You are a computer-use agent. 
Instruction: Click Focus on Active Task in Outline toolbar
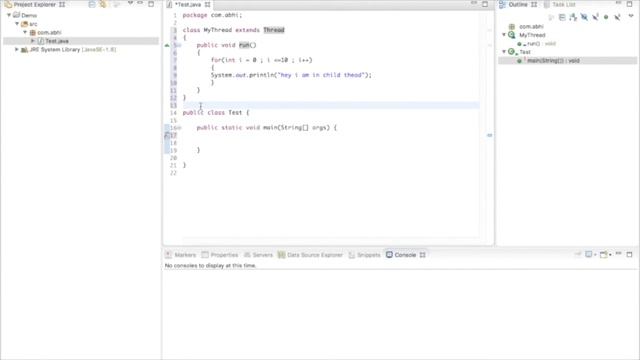551,17
